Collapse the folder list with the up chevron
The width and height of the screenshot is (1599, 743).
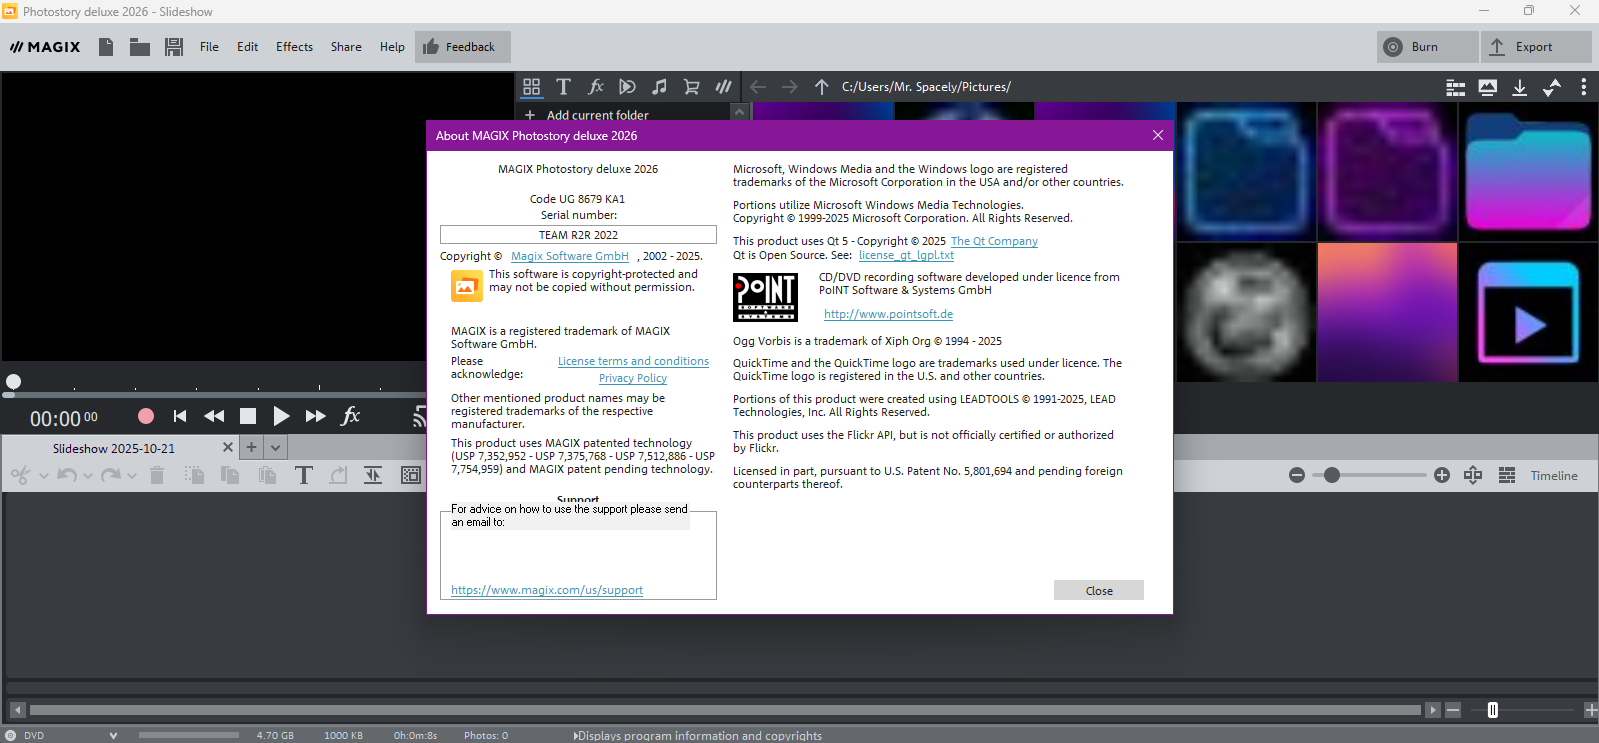(x=740, y=112)
